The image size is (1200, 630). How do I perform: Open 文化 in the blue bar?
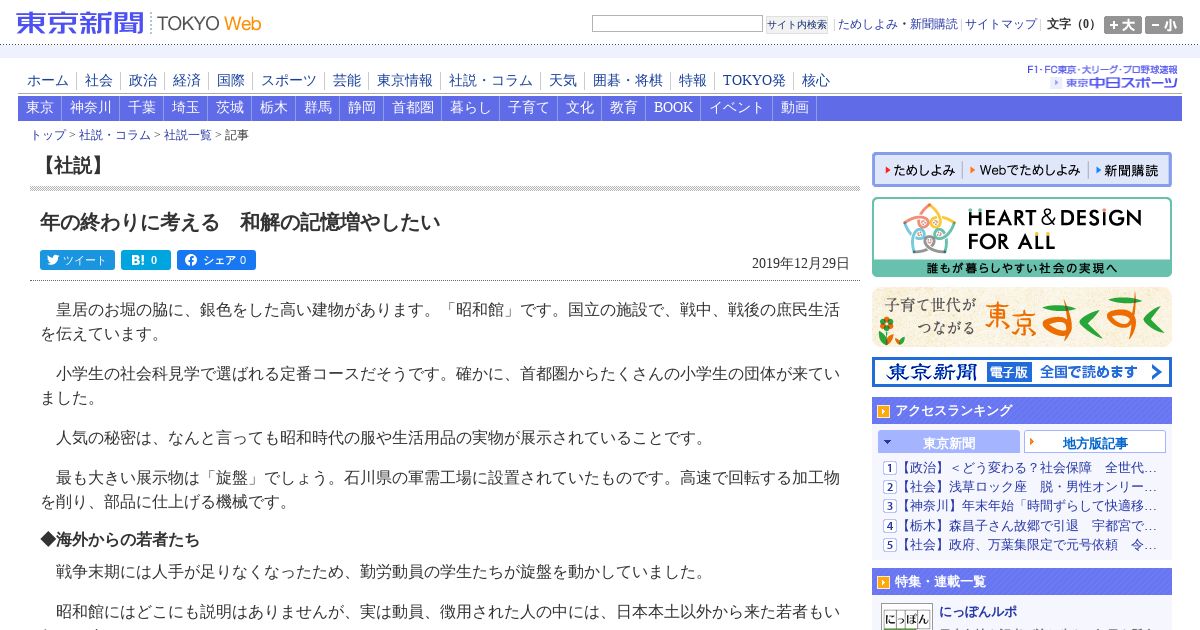point(580,108)
